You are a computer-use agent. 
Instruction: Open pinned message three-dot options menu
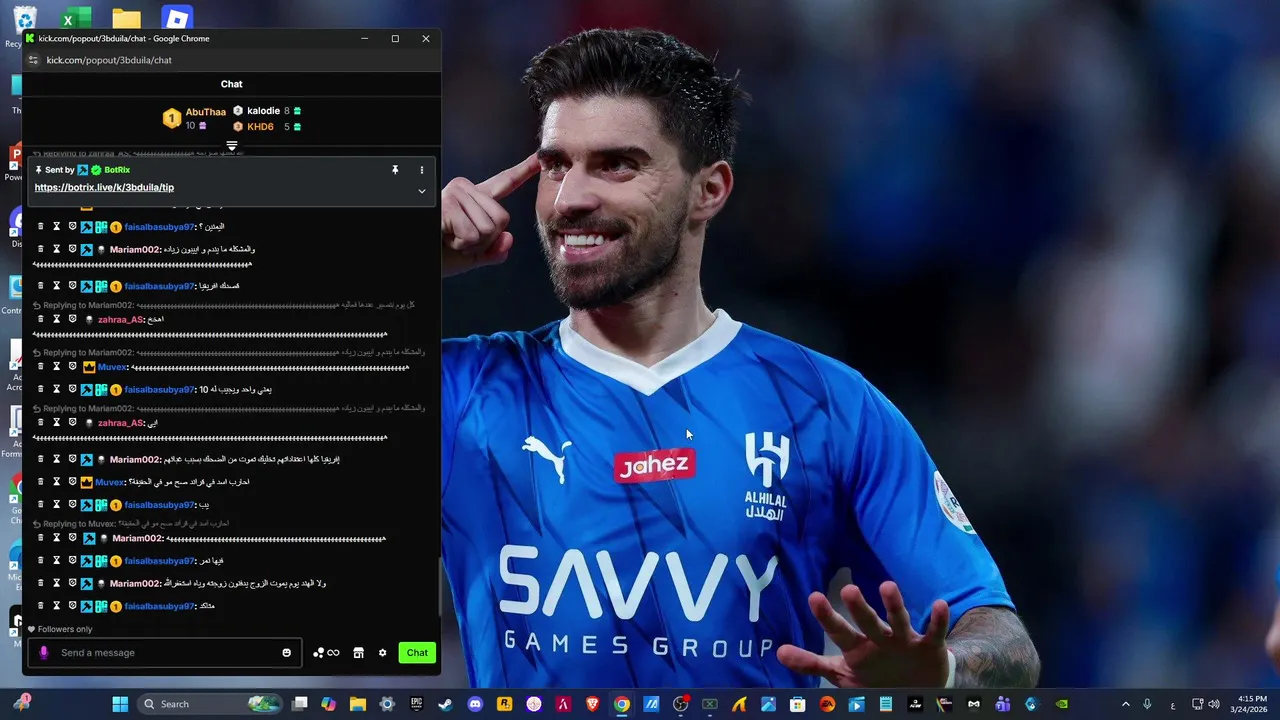pyautogui.click(x=421, y=170)
